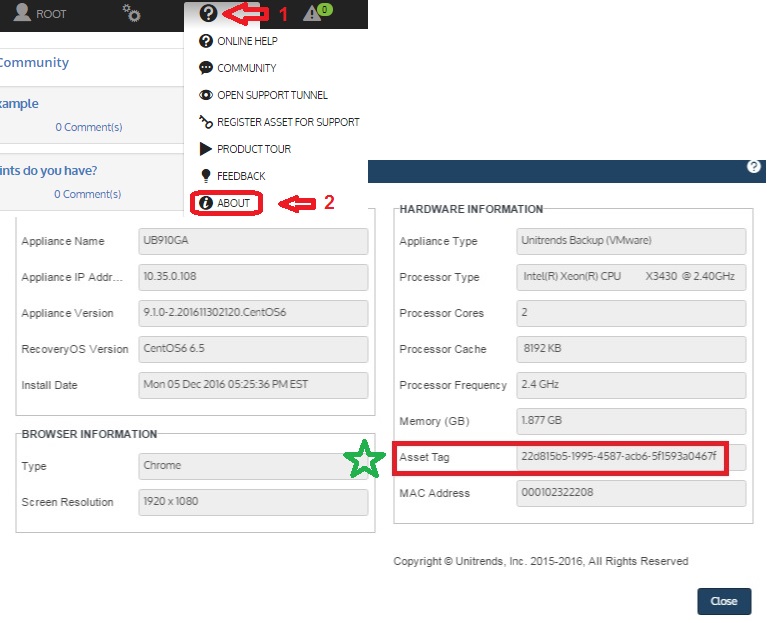This screenshot has height=623, width=767.
Task: Click the Unitrends copyright notice text
Action: [541, 561]
